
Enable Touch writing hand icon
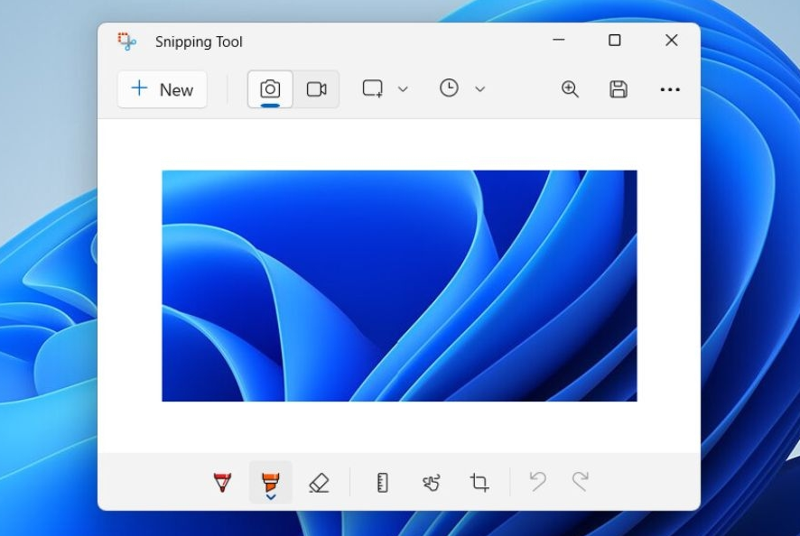click(x=431, y=482)
